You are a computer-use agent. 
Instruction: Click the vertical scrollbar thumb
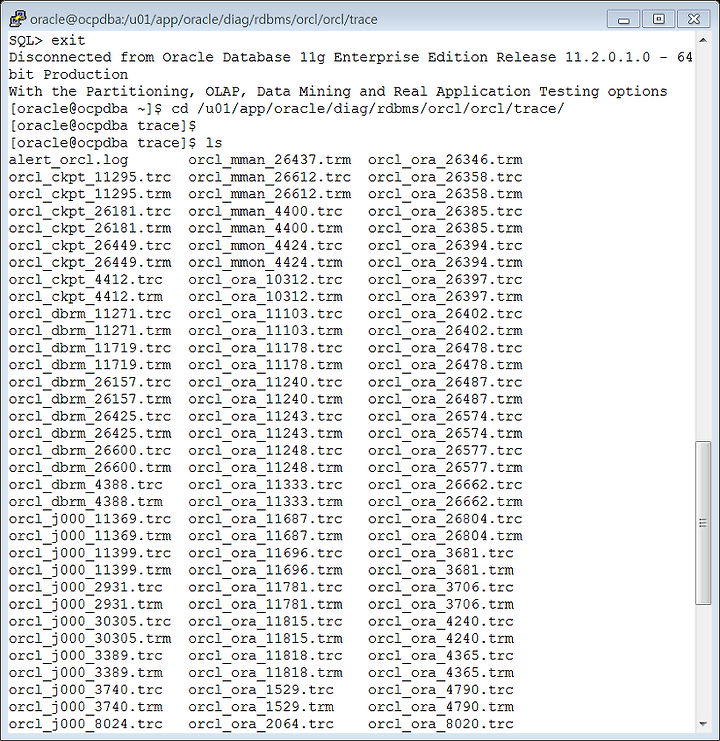[703, 523]
